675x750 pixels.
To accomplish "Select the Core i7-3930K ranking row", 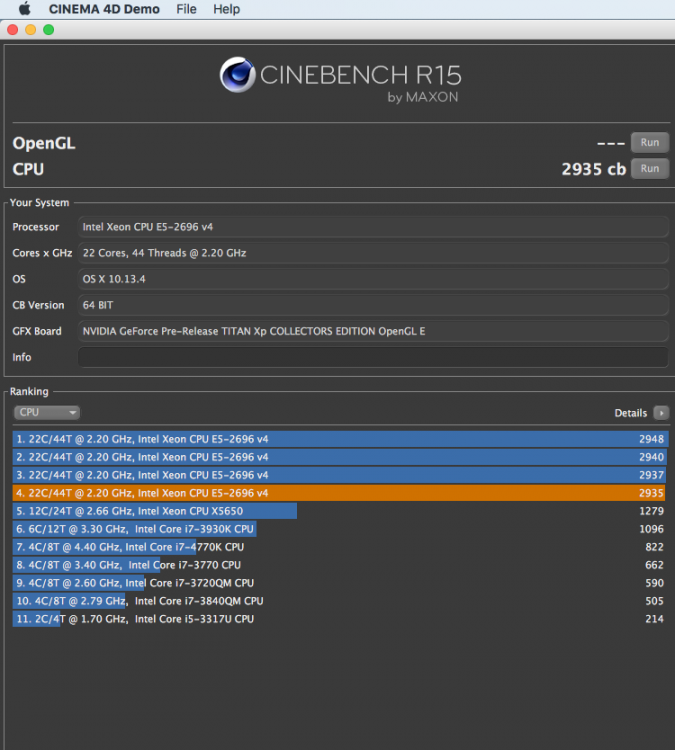I will click(340, 529).
